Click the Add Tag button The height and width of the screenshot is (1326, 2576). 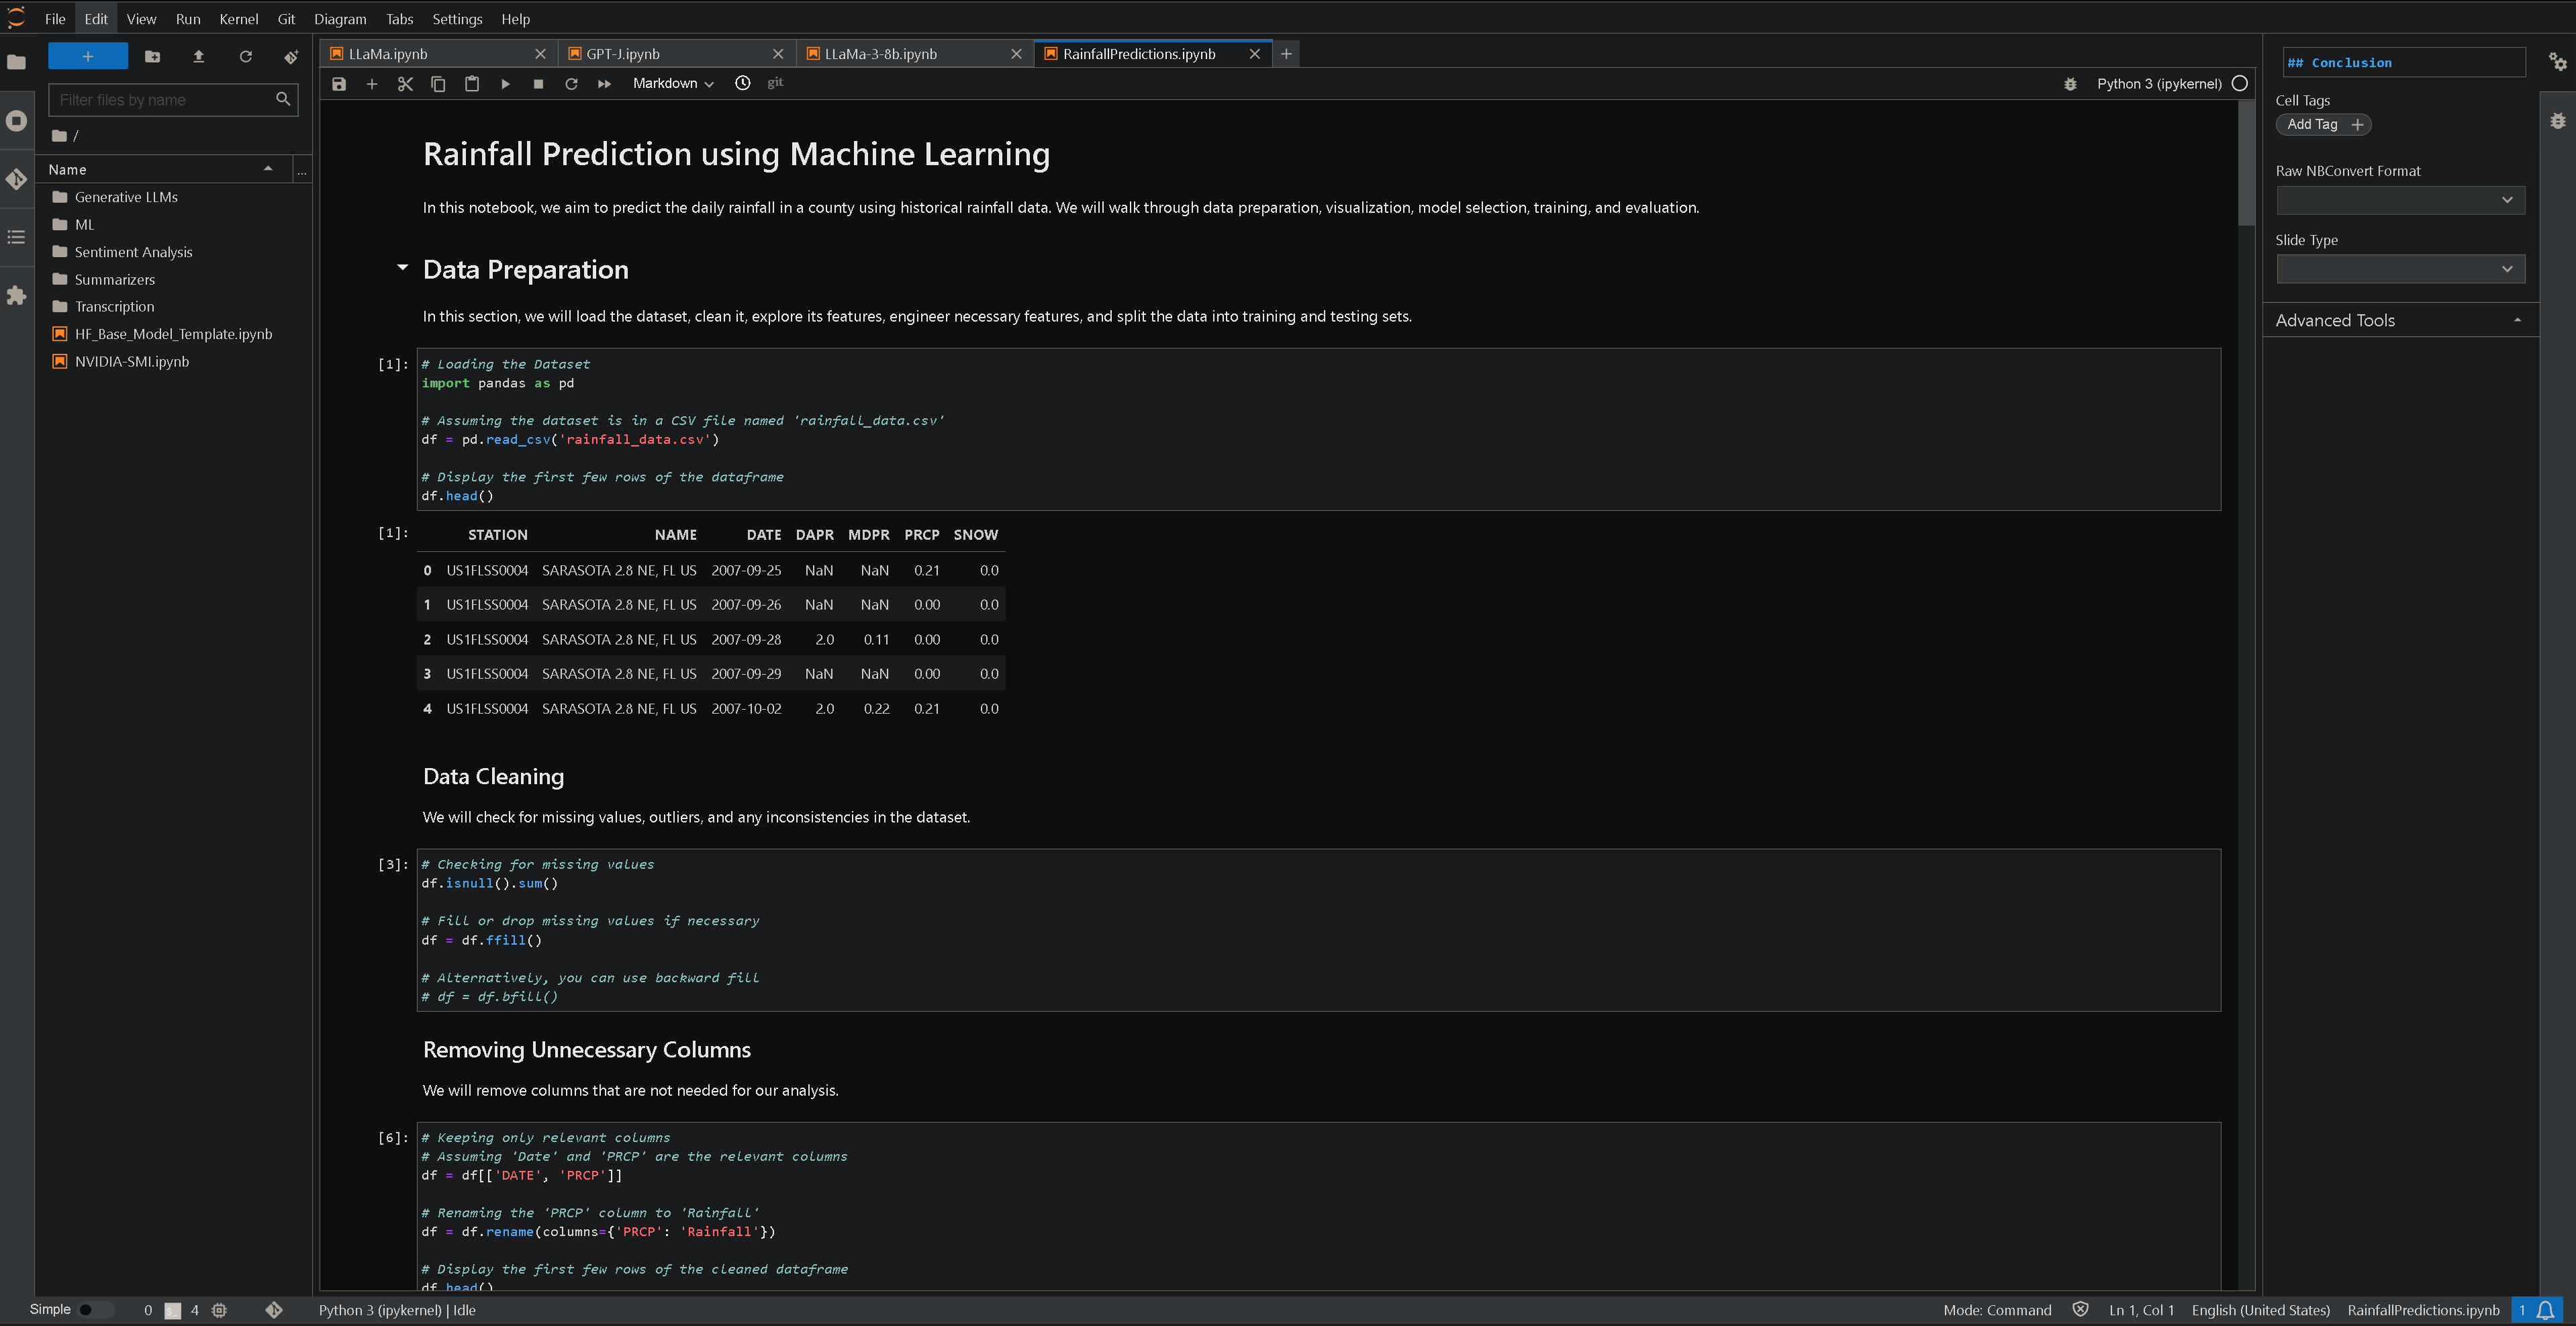[2322, 124]
